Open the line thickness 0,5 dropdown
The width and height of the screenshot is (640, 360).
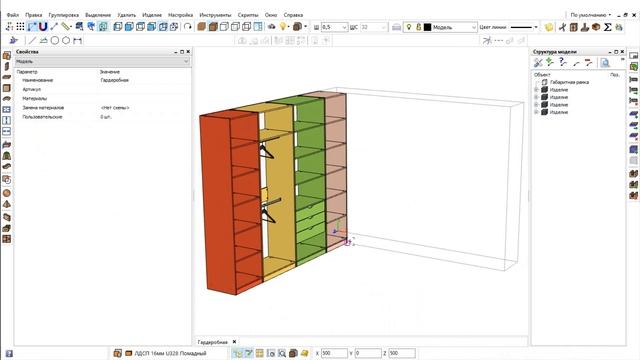coord(344,27)
